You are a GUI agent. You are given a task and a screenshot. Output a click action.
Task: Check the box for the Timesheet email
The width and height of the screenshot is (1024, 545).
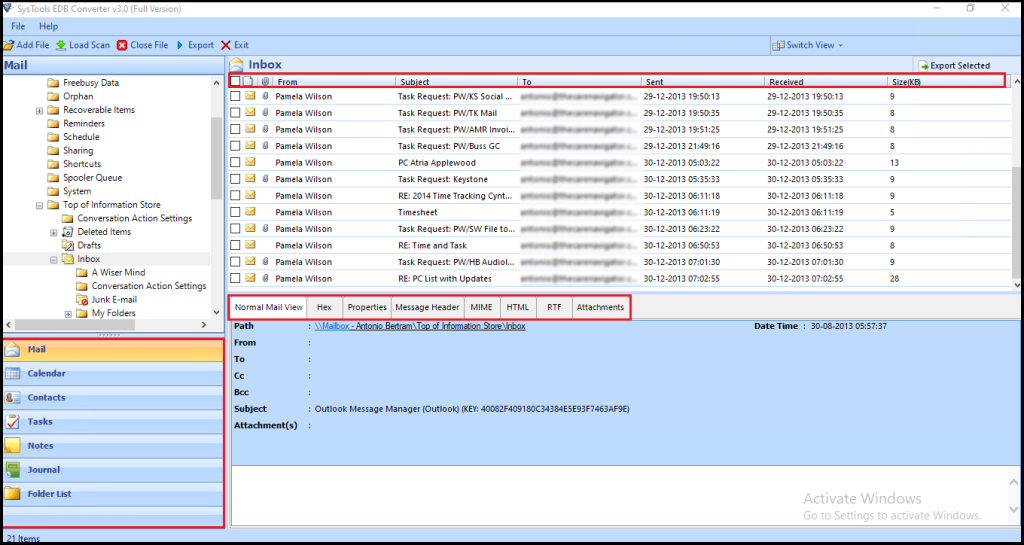tap(235, 212)
